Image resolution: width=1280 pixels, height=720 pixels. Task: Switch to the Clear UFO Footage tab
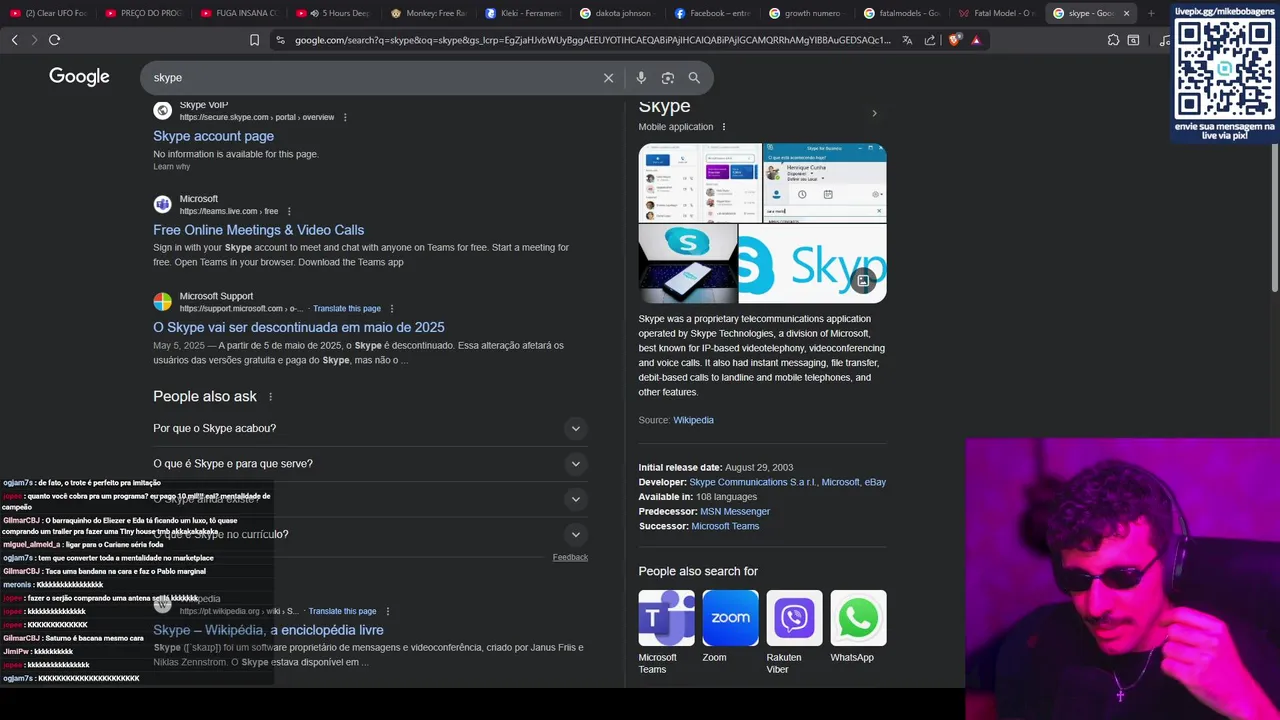49,13
